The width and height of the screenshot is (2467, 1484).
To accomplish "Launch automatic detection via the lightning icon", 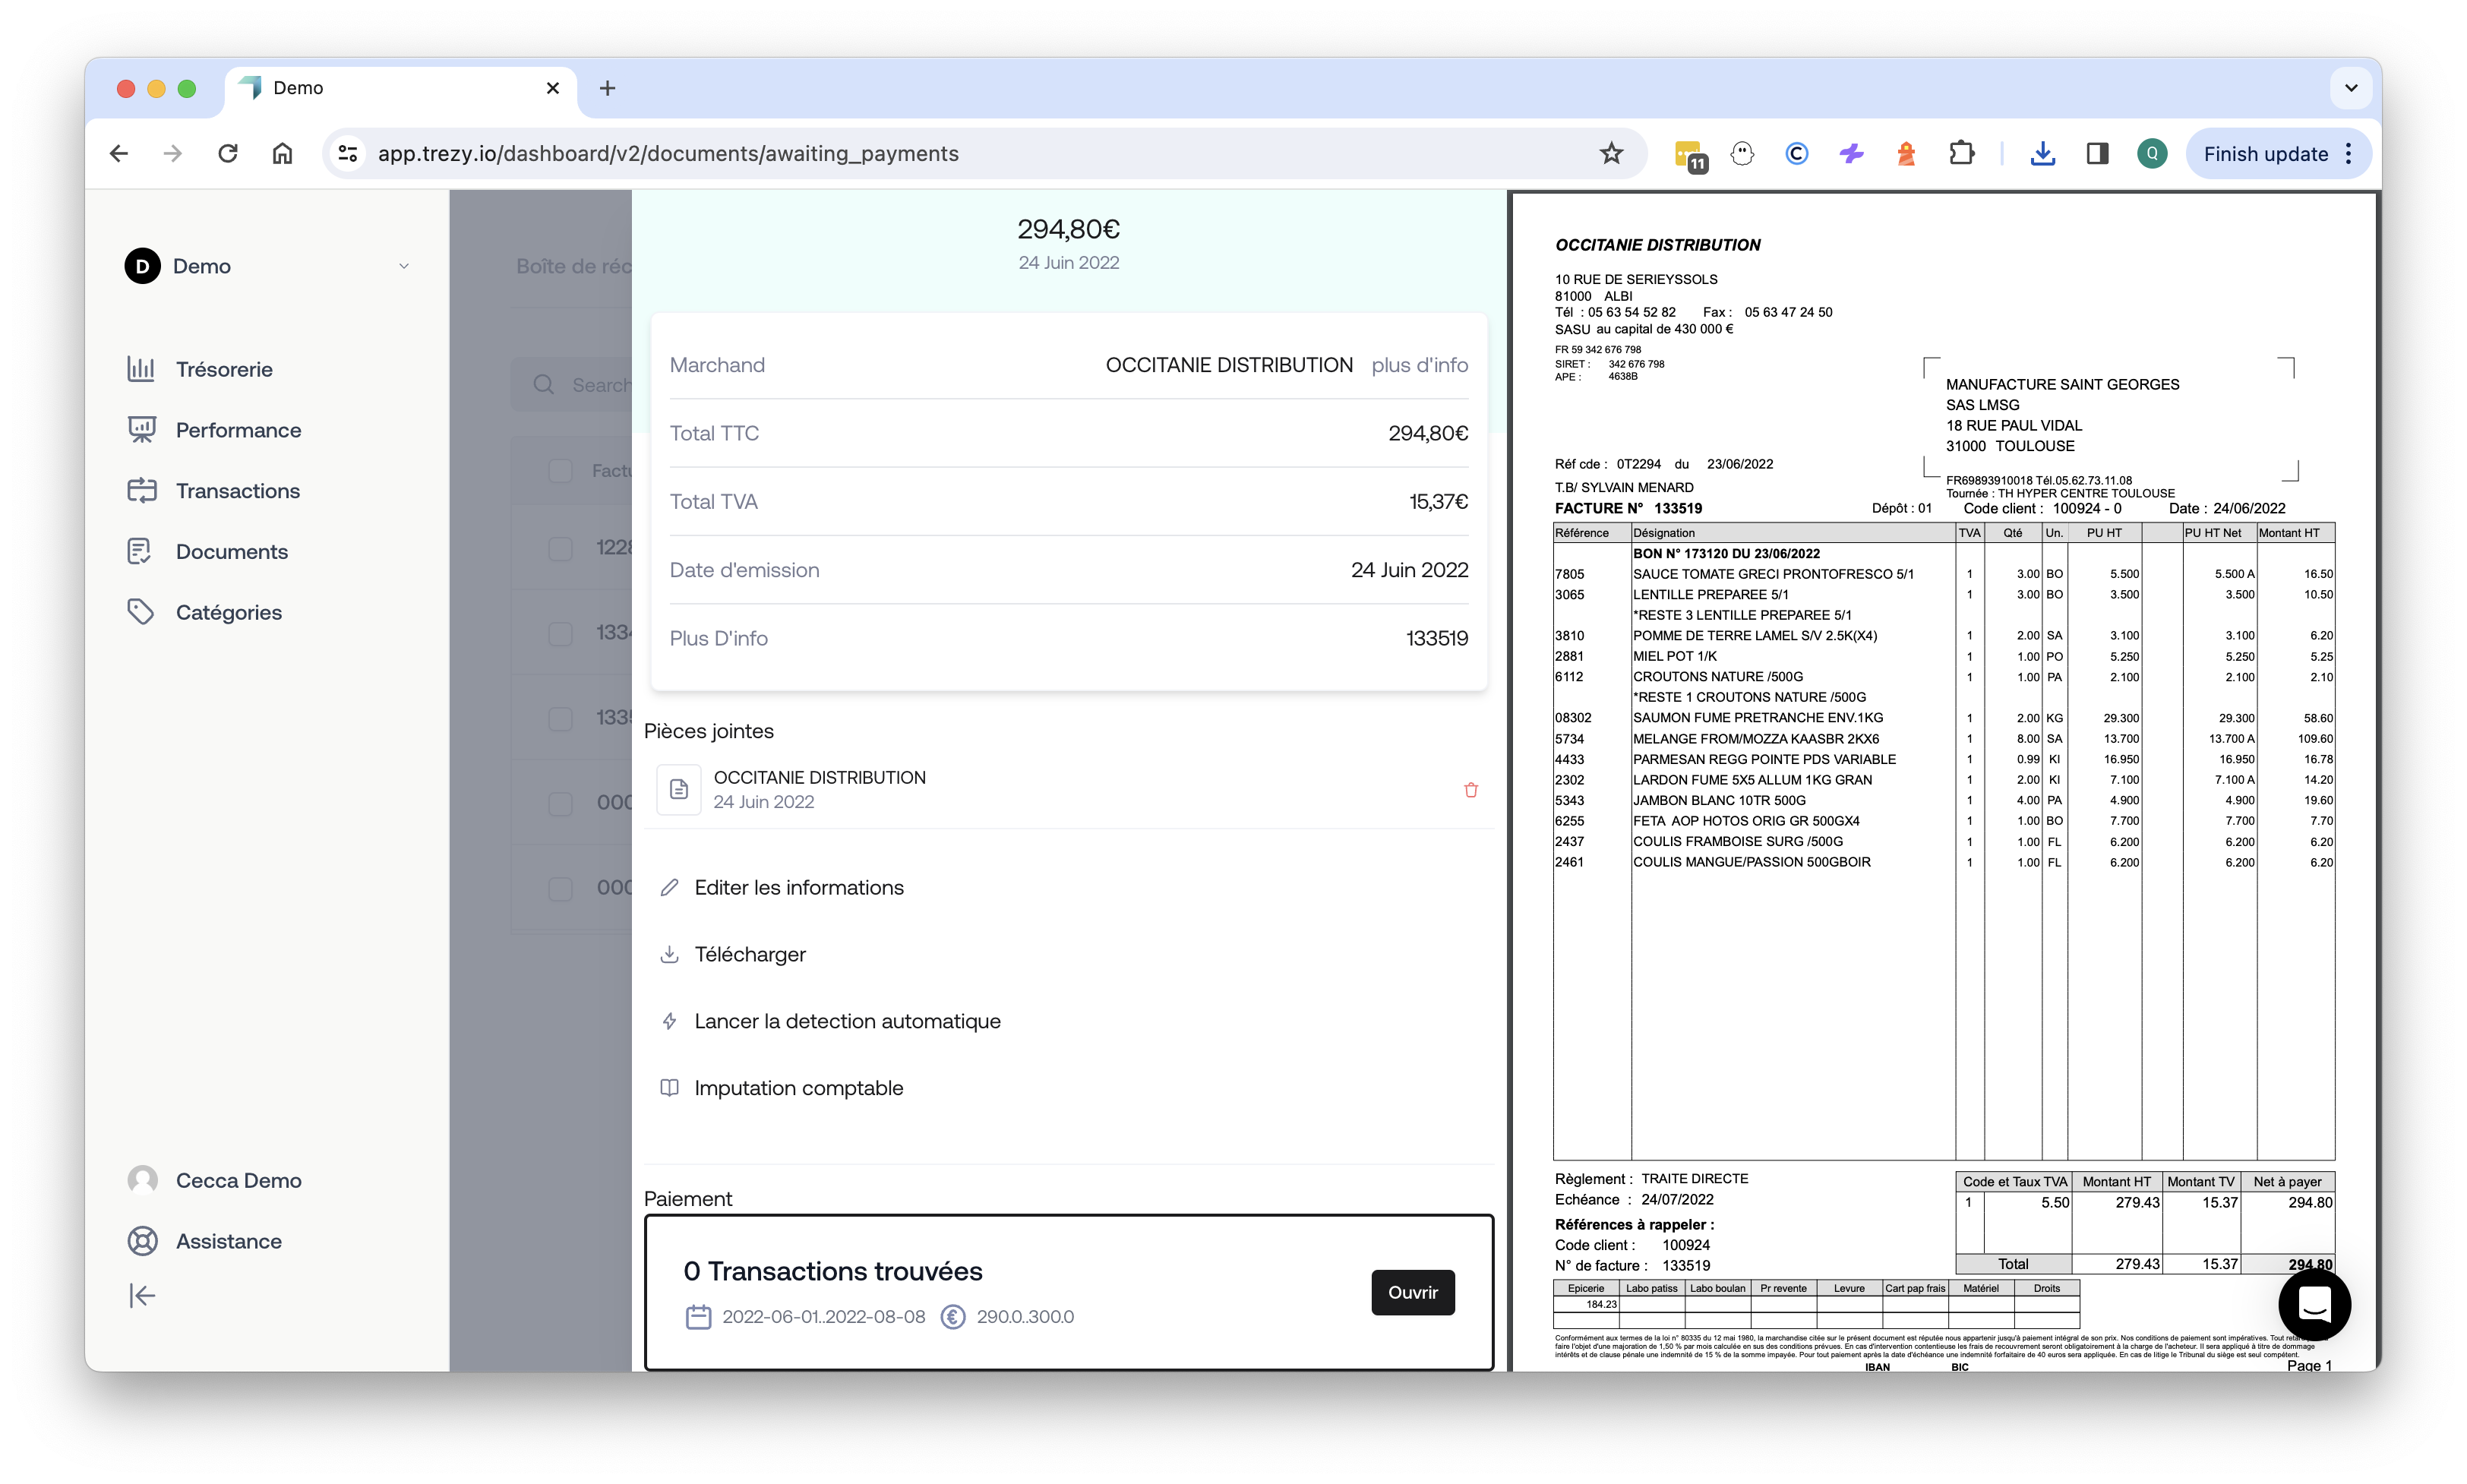I will pos(670,1021).
